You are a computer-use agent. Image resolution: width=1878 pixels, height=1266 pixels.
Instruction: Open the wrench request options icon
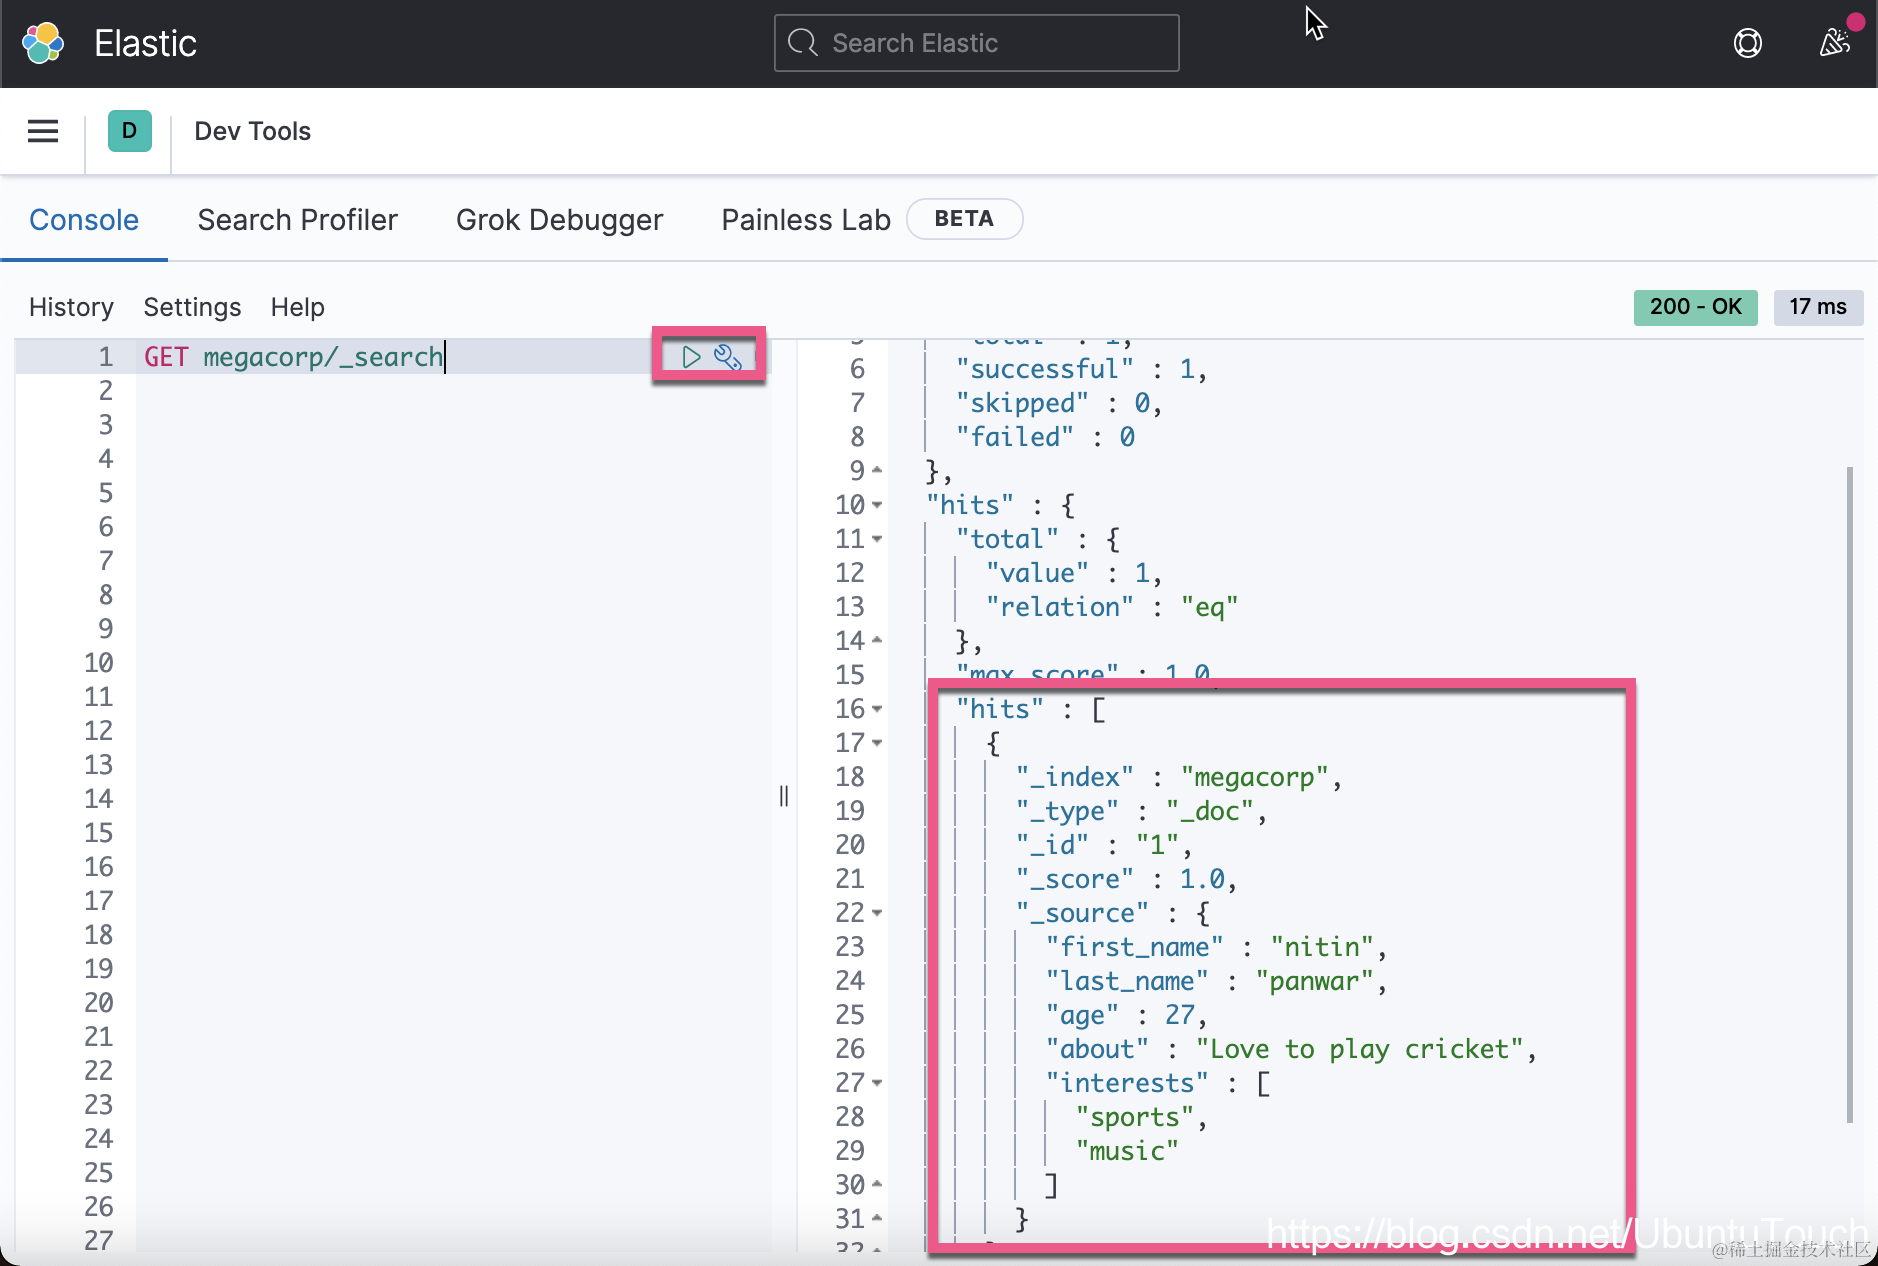click(728, 356)
